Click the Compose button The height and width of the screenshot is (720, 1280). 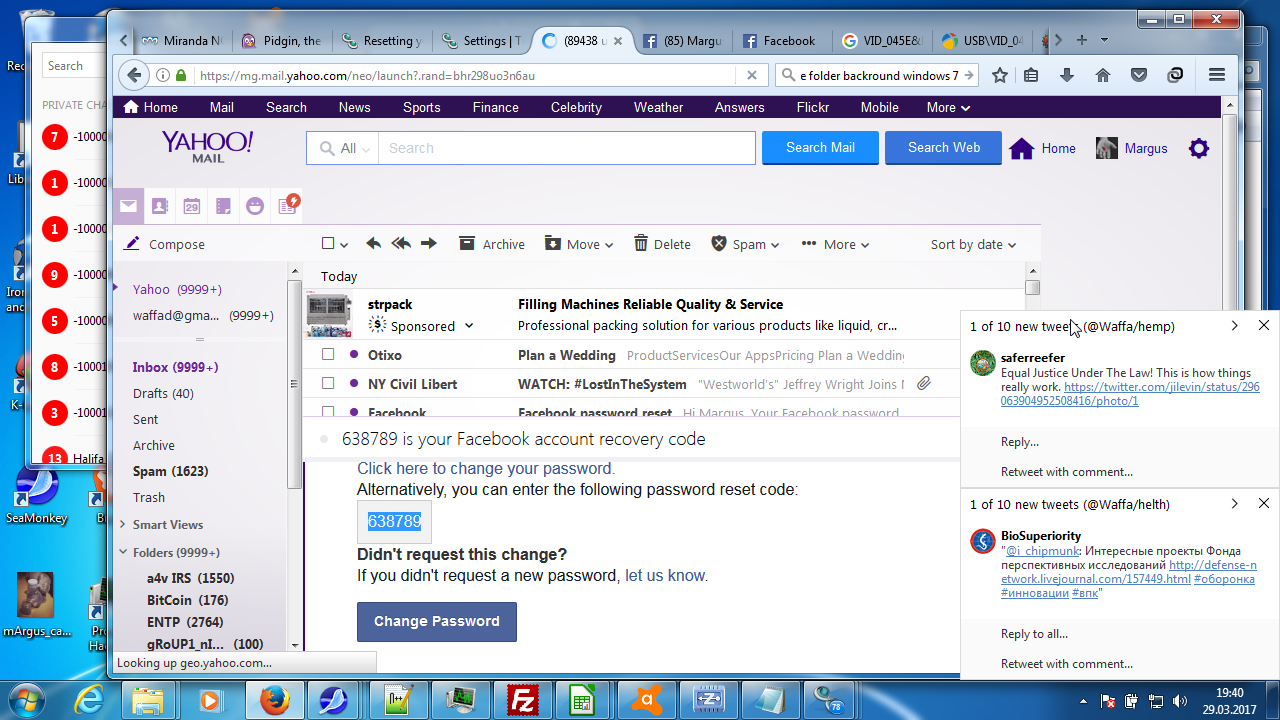(x=164, y=244)
